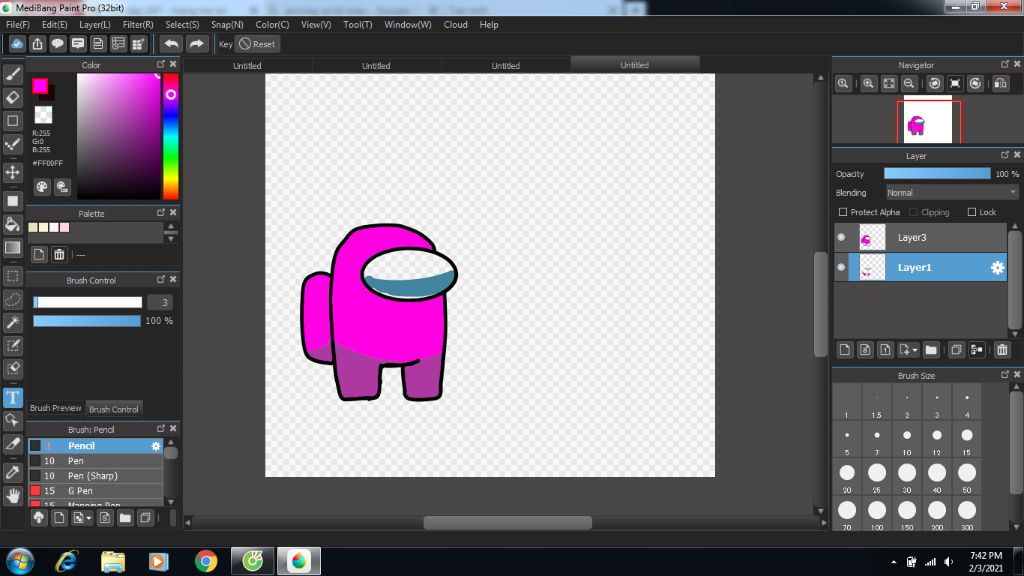The width and height of the screenshot is (1024, 576).
Task: Undock the Layer panel via popout icon
Action: coord(1004,155)
